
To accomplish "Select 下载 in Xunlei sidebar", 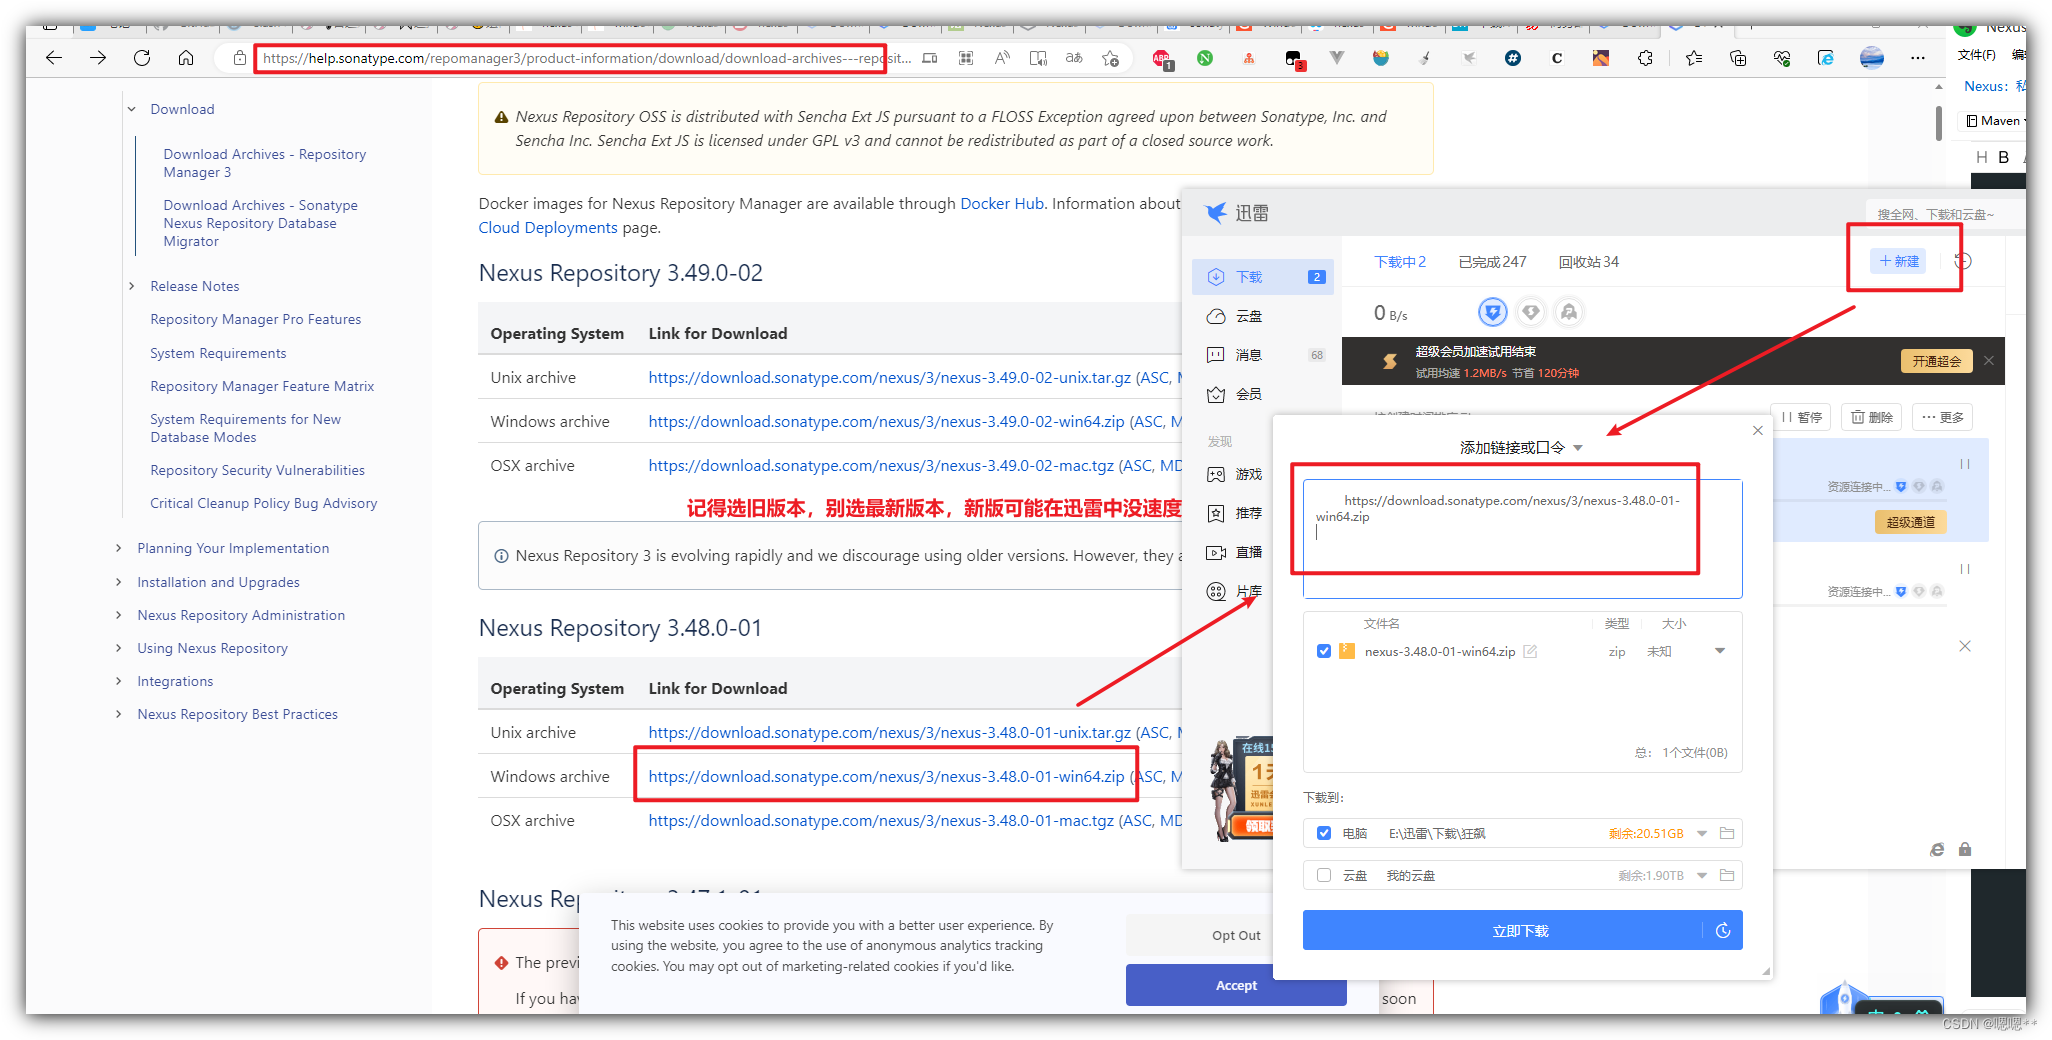I will tap(1263, 277).
